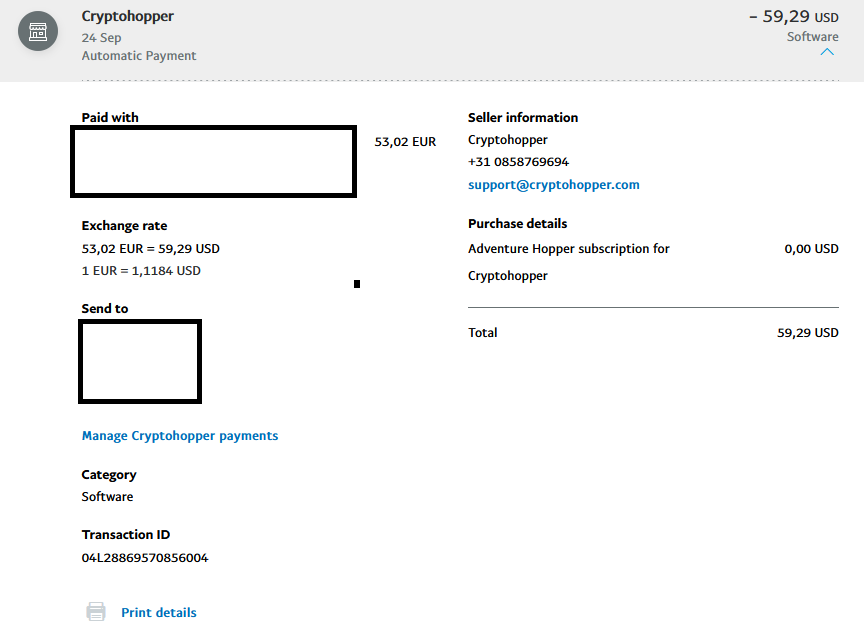Click the 53,02 EUR paid amount

(x=405, y=142)
